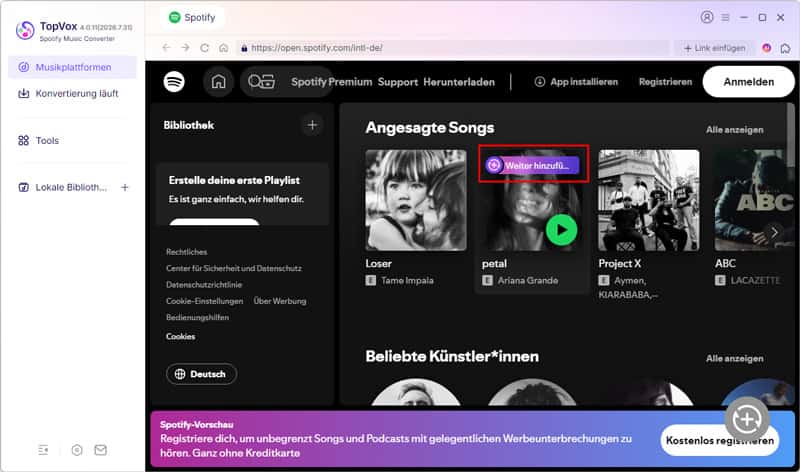Click the Cookies link
This screenshot has height=472, width=800.
point(181,336)
